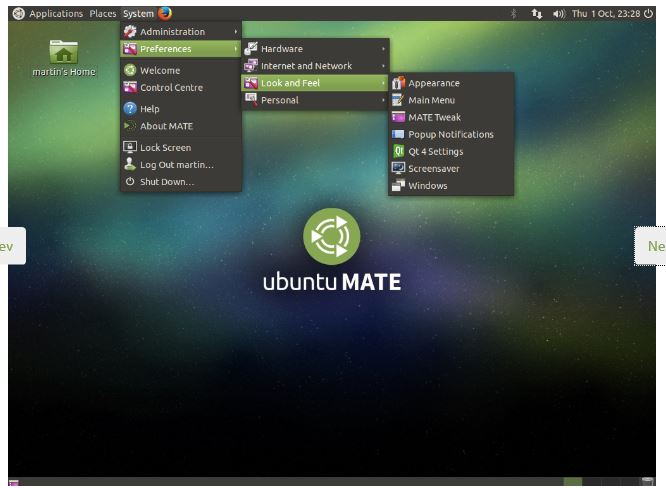Click the MATE Tweak text label
The width and height of the screenshot is (666, 488).
click(x=434, y=117)
